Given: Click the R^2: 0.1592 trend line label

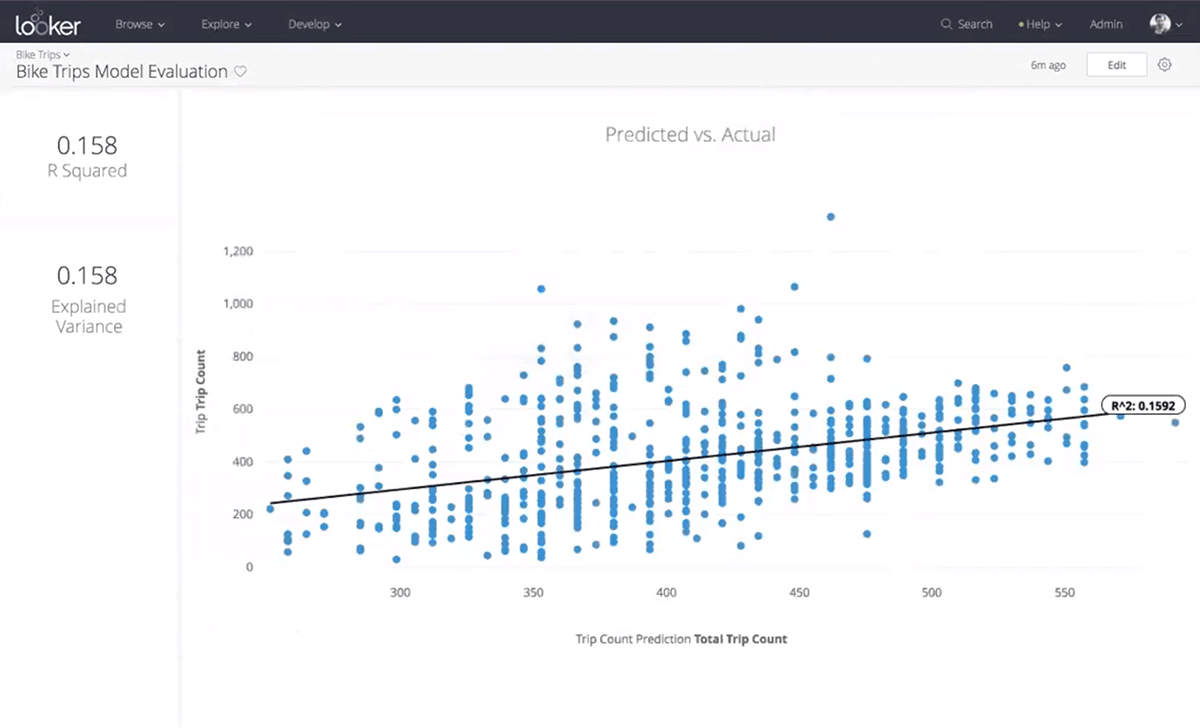Looking at the screenshot, I should 1143,406.
